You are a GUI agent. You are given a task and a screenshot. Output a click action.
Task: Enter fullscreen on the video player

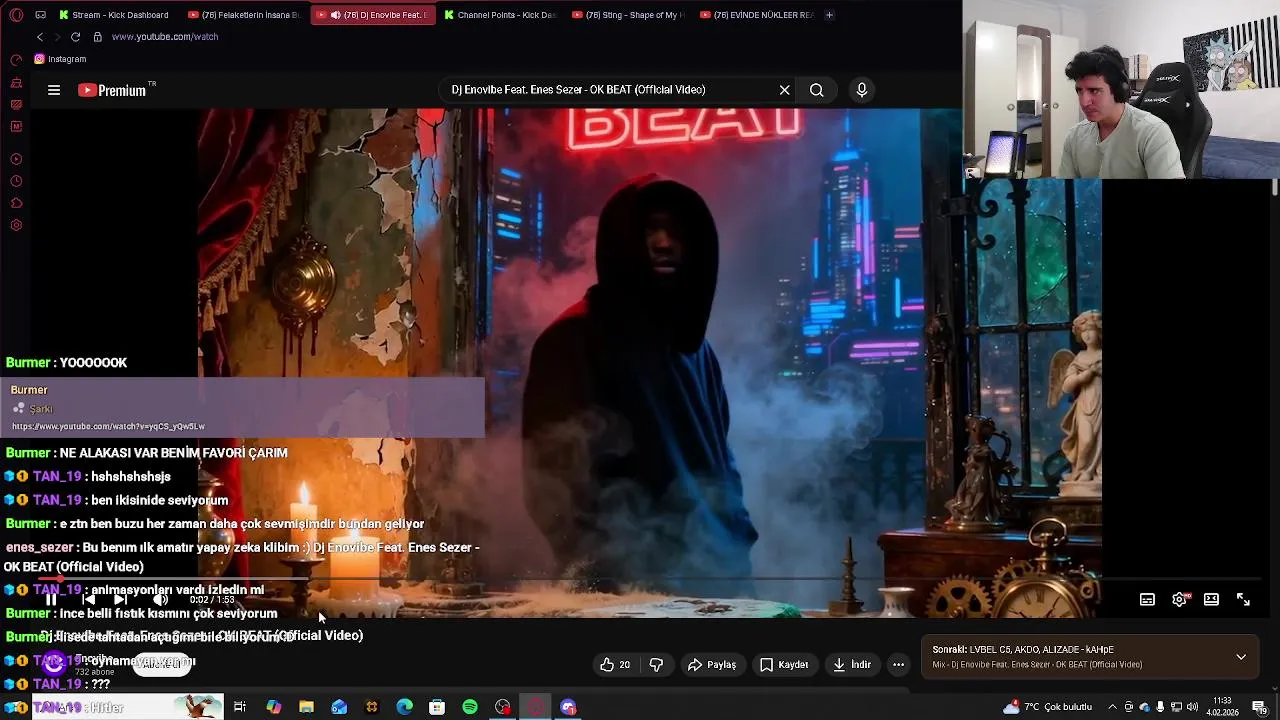pos(1243,600)
